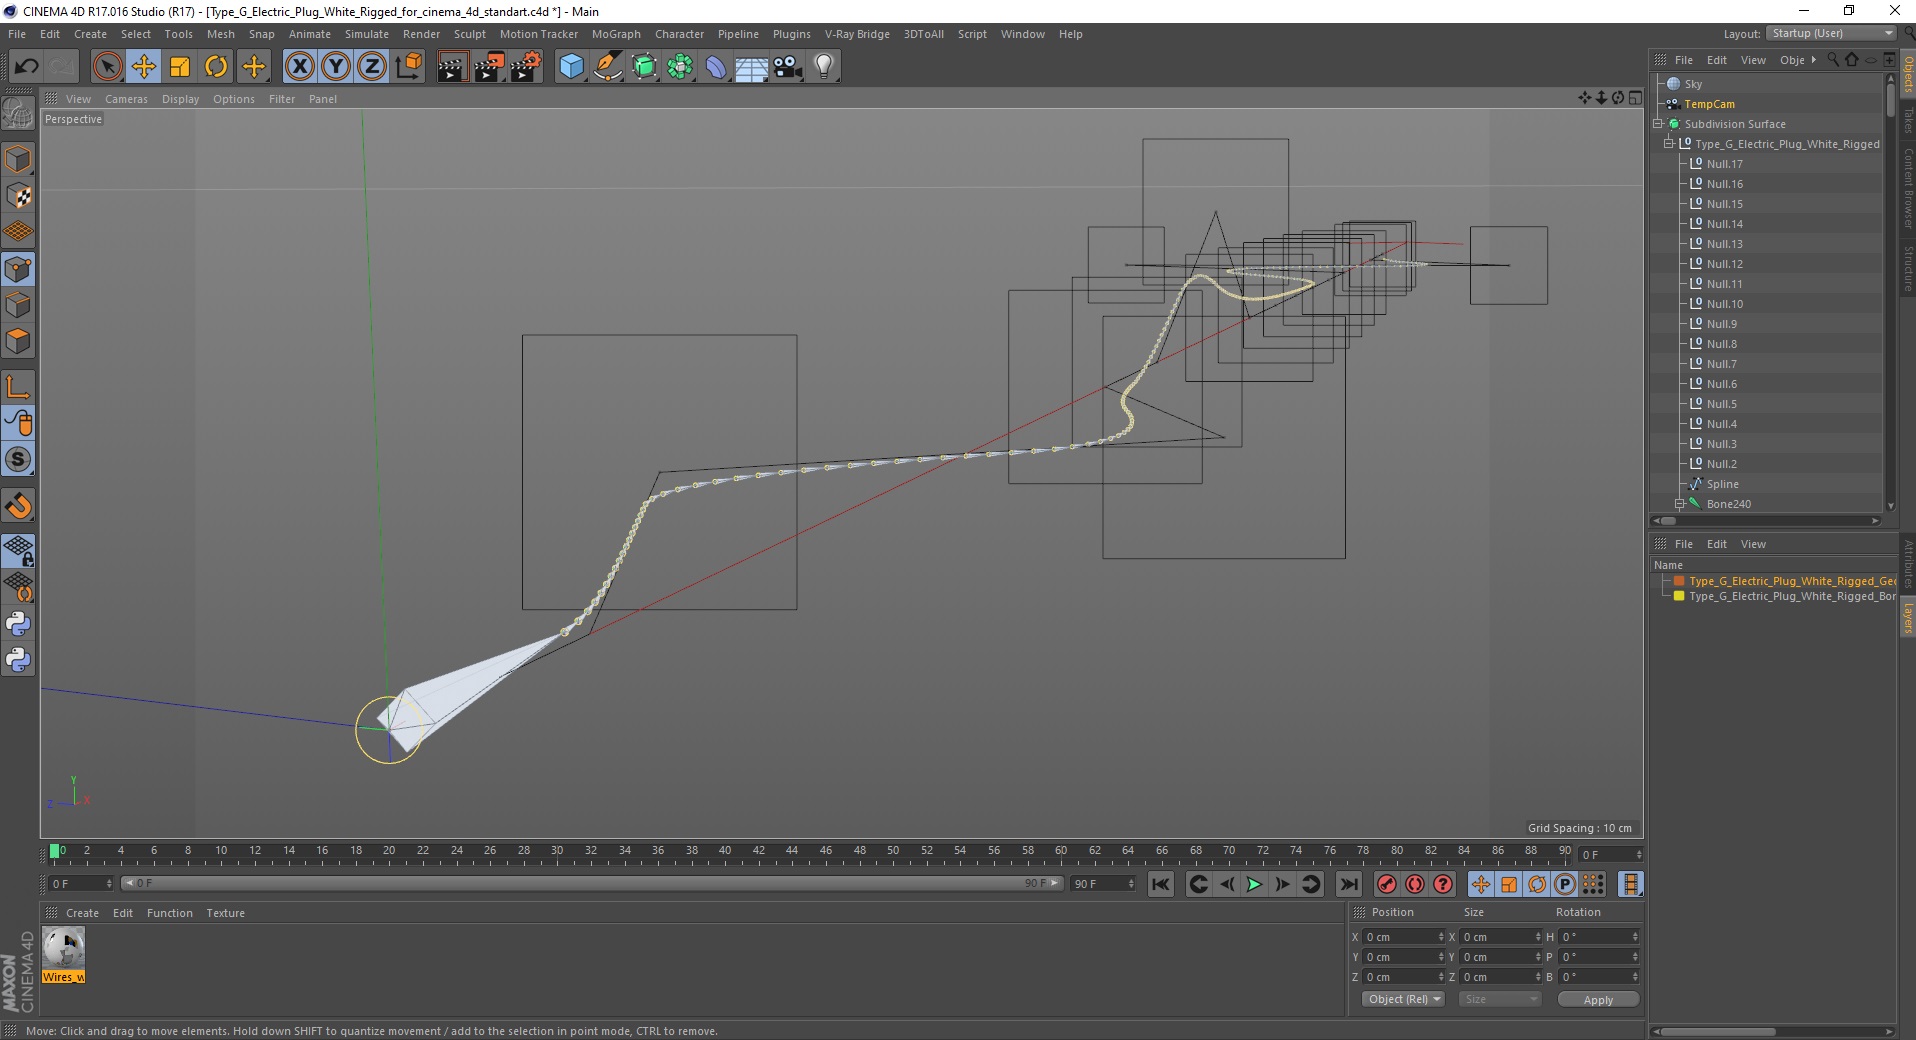The height and width of the screenshot is (1040, 1916).
Task: Toggle Autokeying button
Action: (1414, 884)
